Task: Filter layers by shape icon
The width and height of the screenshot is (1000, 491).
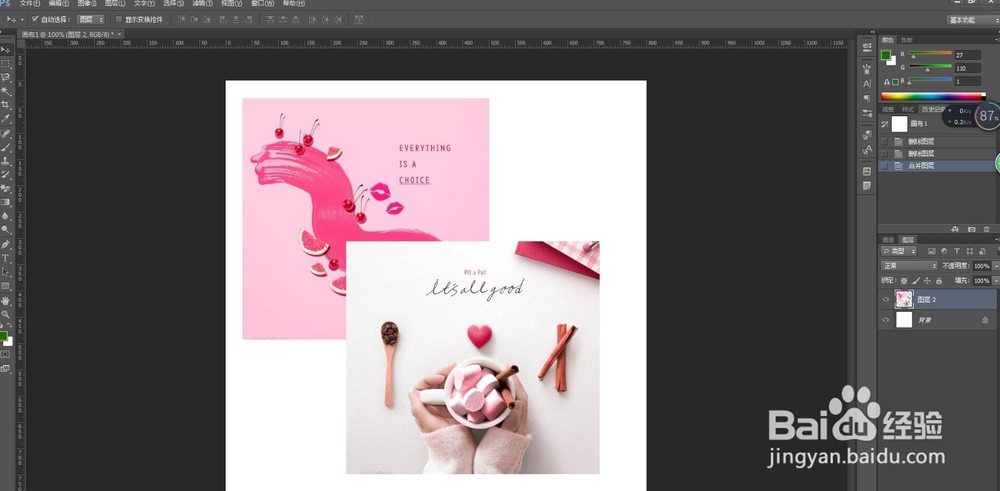Action: tap(970, 251)
